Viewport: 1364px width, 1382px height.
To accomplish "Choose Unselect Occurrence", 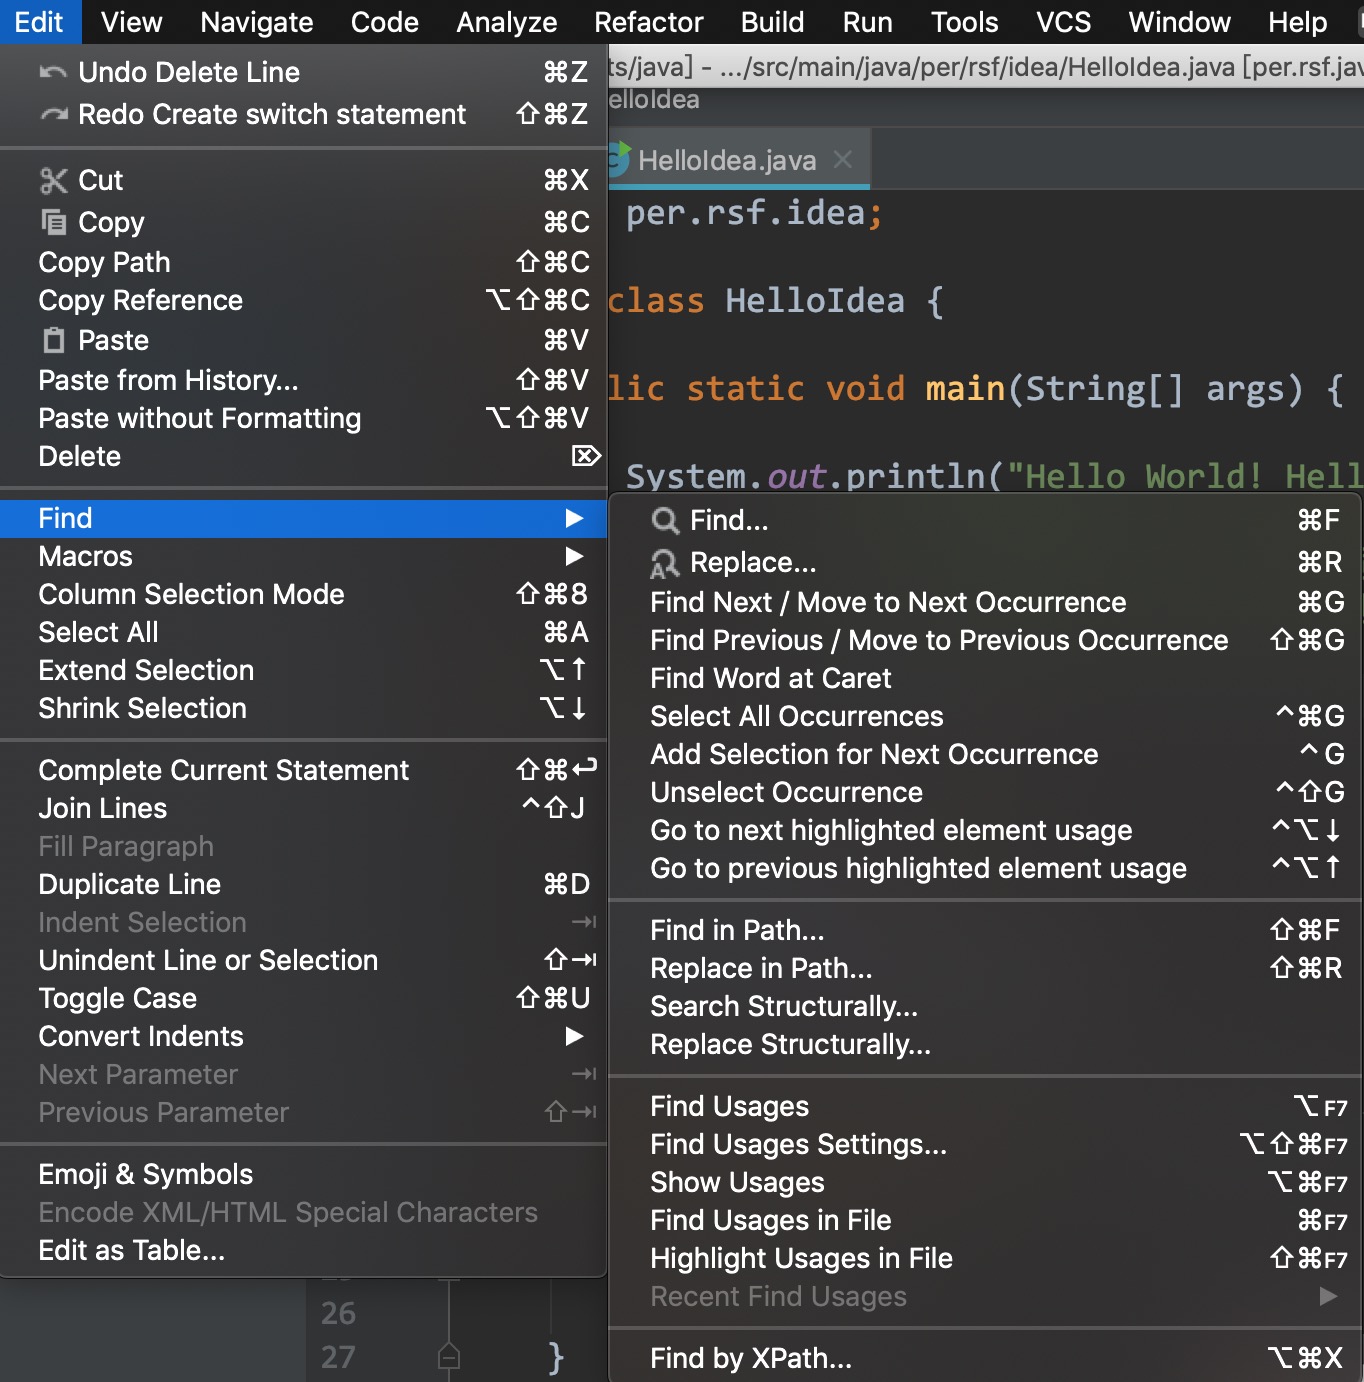I will [985, 792].
